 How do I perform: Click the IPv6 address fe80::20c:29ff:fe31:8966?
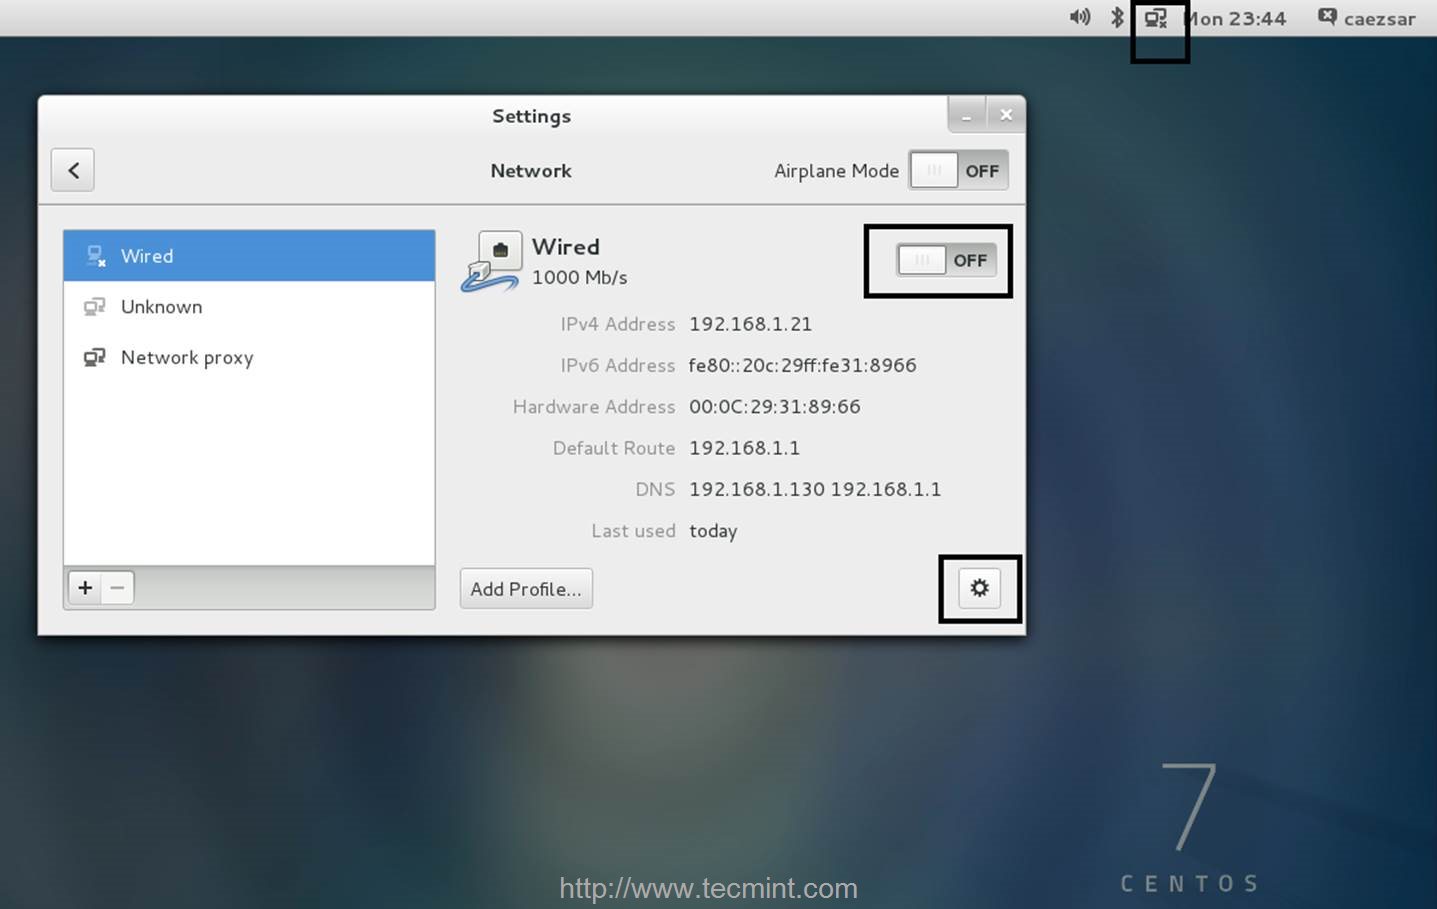(802, 365)
